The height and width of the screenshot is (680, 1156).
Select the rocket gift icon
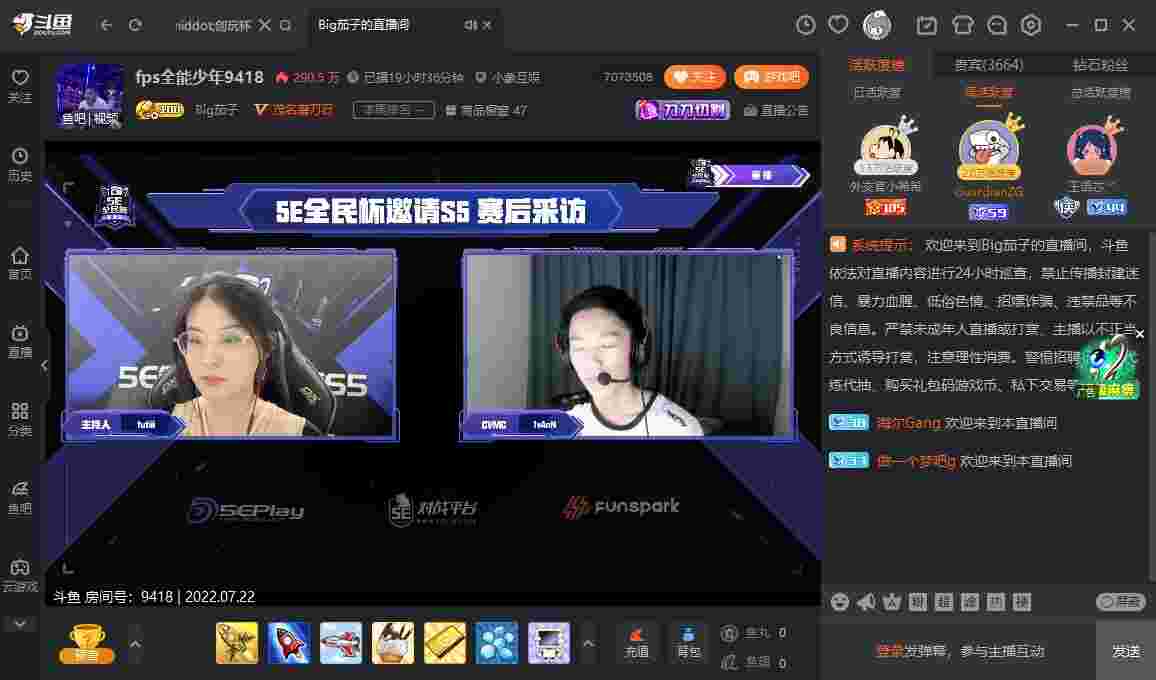(289, 643)
